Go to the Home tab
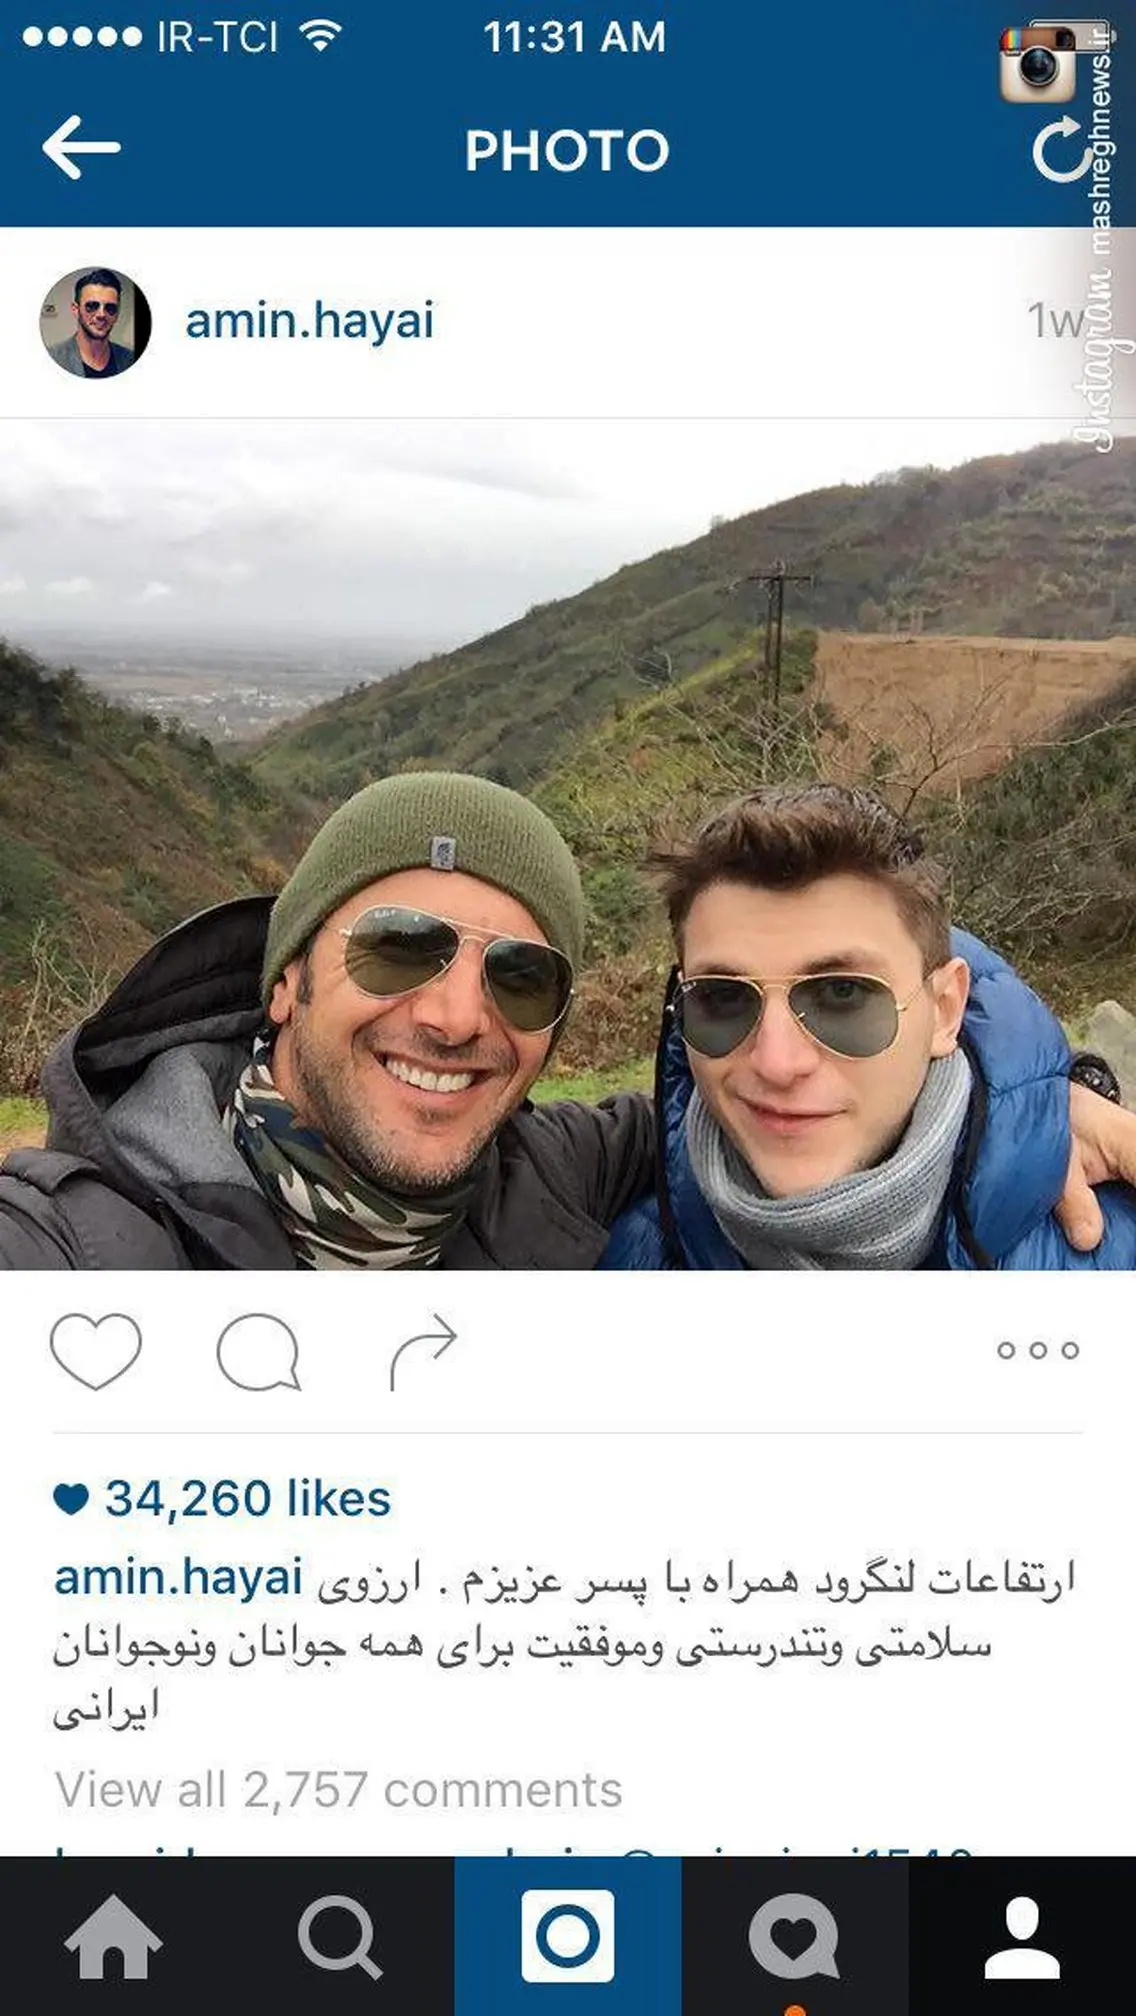Viewport: 1136px width, 2016px height. tap(113, 1936)
